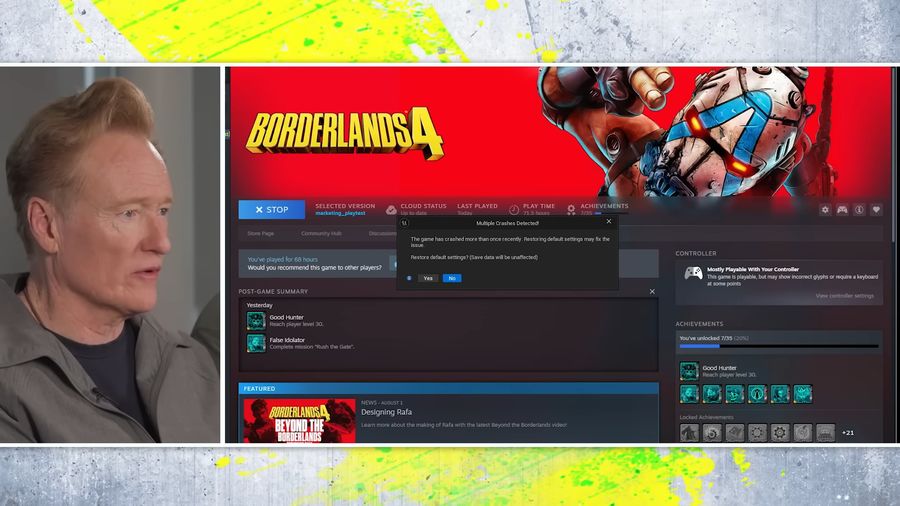Click Yes to restore default settings
The height and width of the screenshot is (506, 900).
pyautogui.click(x=428, y=278)
